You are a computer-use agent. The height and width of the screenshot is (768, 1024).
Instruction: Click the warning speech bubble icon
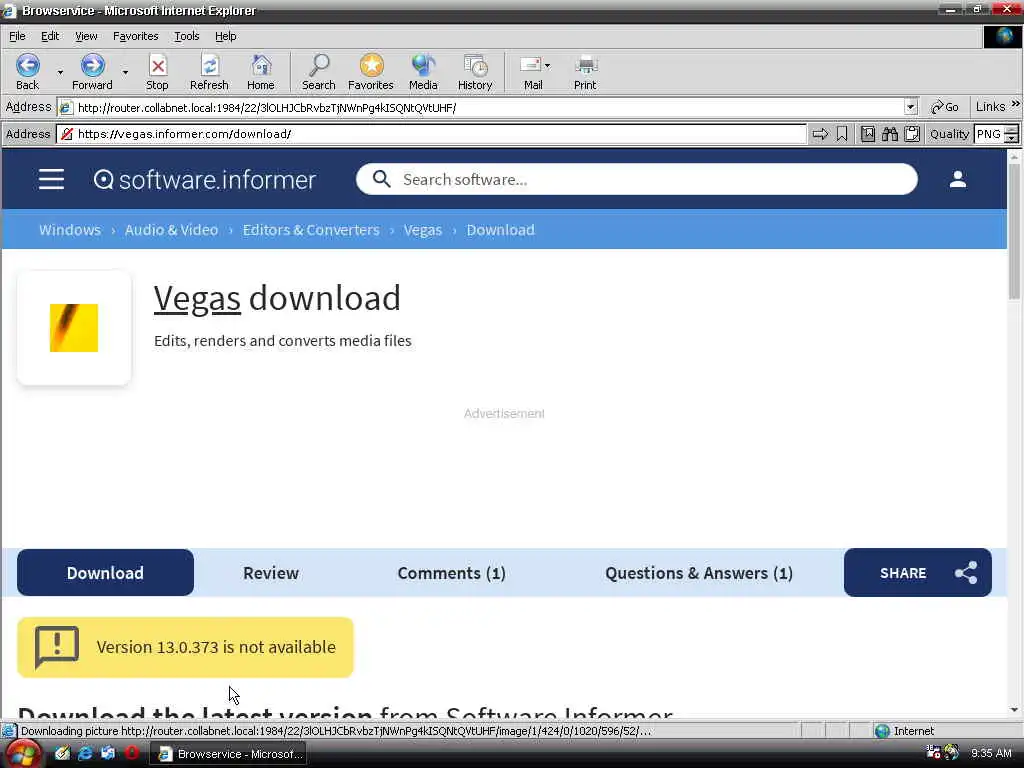point(57,647)
